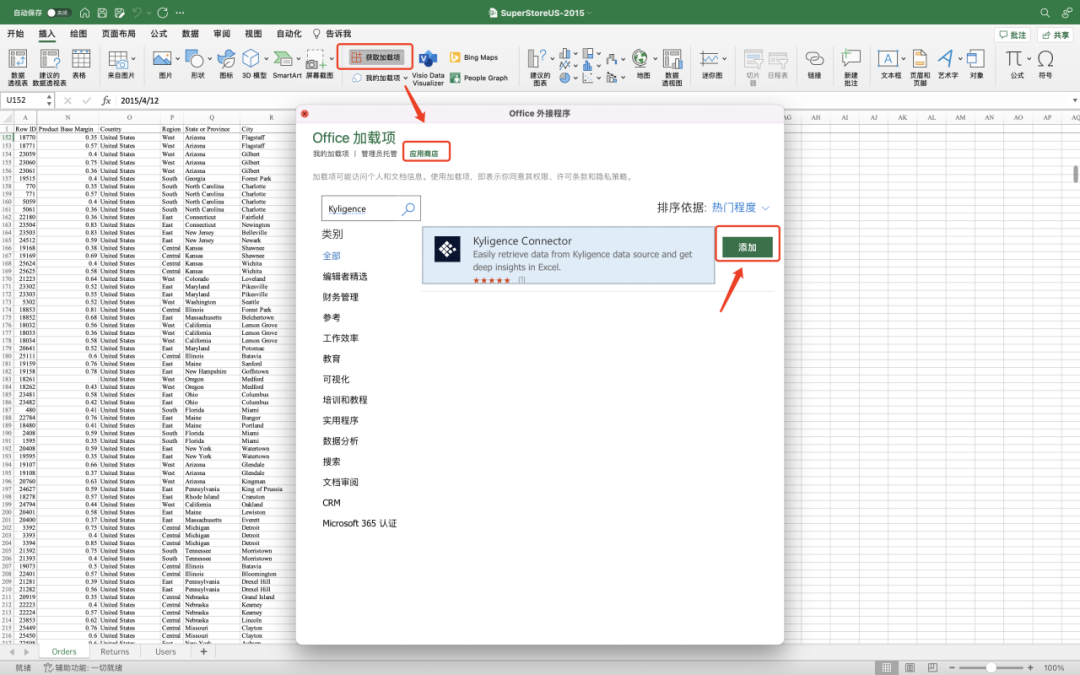The image size is (1080, 675).
Task: Click the search magnifier in title bar
Action: [1045, 12]
